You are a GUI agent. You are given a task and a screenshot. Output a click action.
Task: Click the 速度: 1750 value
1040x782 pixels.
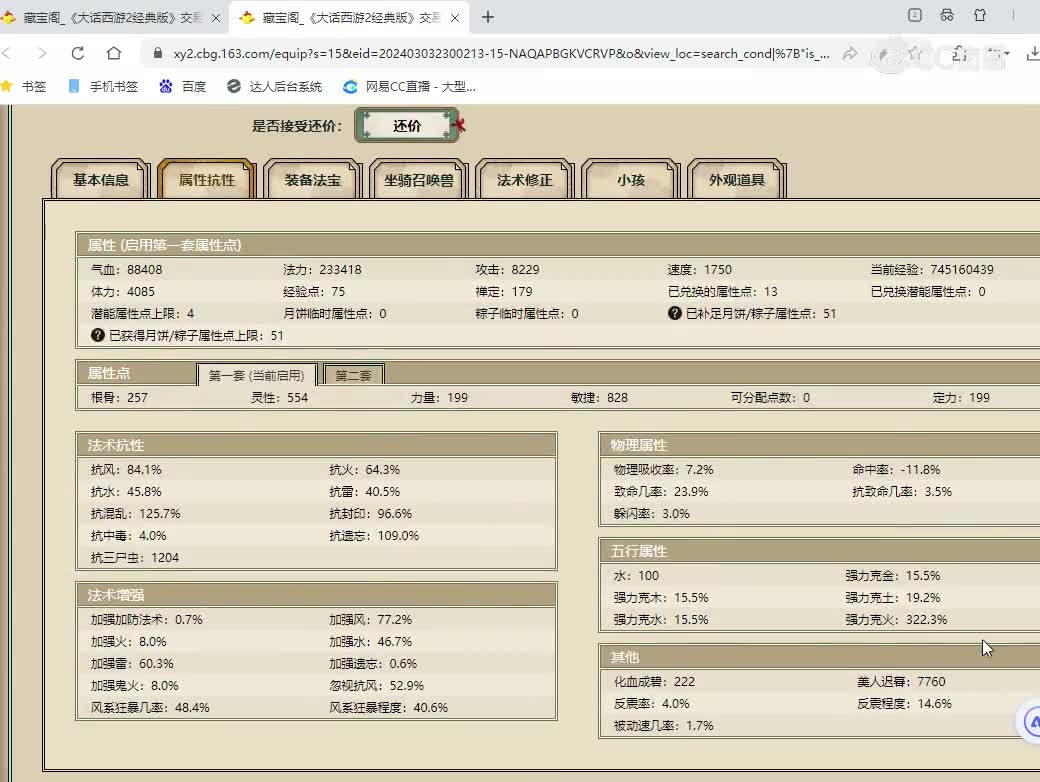[x=700, y=269]
